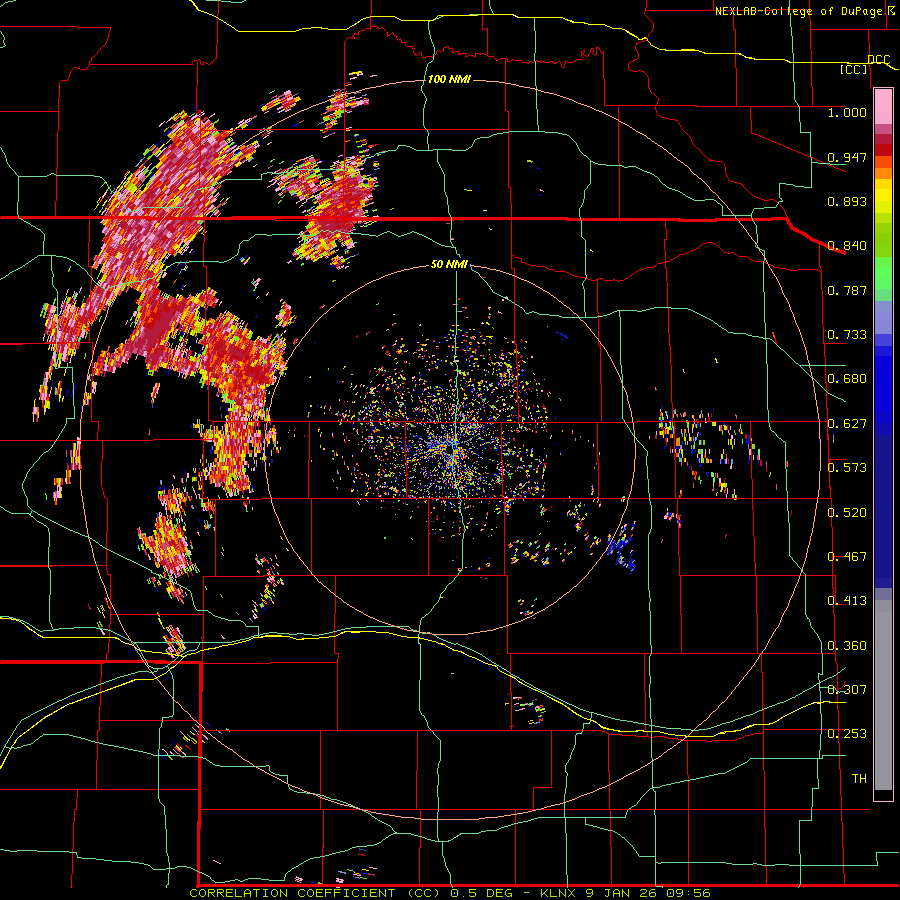Select the 0.360 legend value
Screen dimensions: 900x900
pyautogui.click(x=847, y=646)
